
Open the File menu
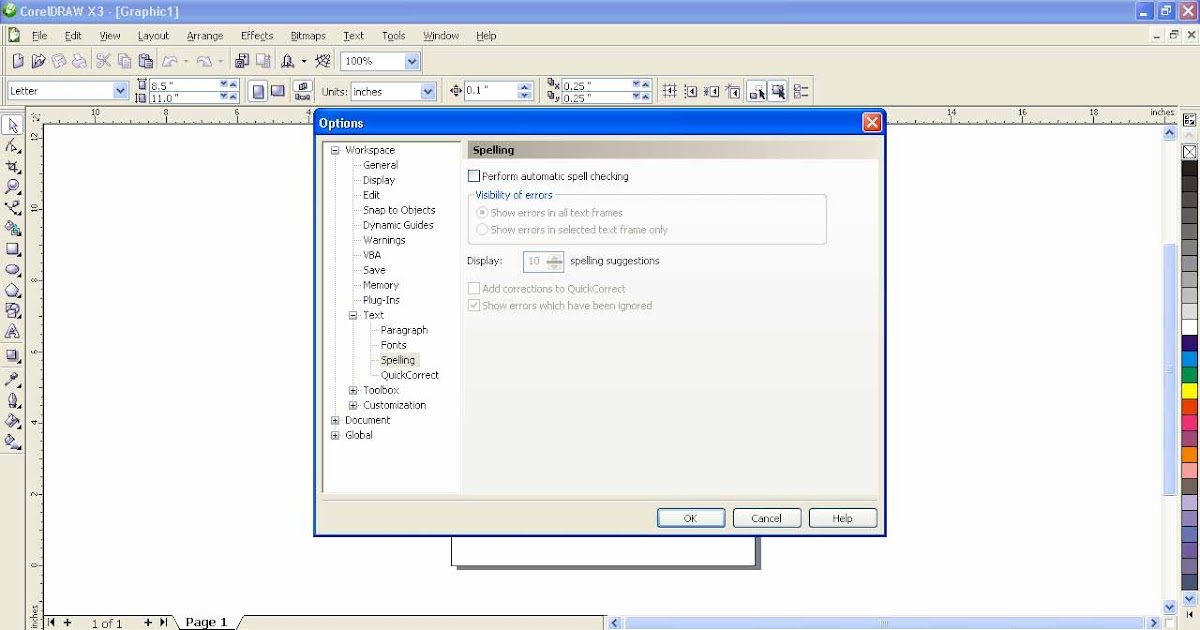(39, 35)
